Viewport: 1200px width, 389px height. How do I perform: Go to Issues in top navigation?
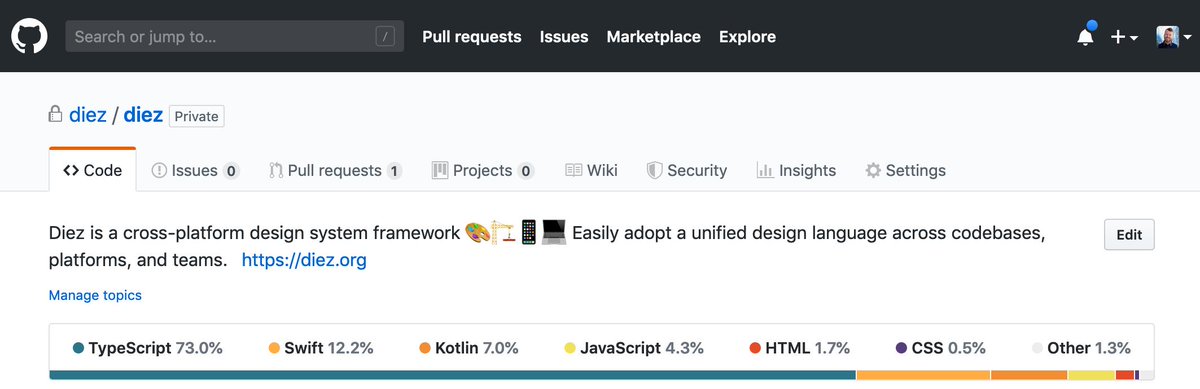click(x=564, y=37)
